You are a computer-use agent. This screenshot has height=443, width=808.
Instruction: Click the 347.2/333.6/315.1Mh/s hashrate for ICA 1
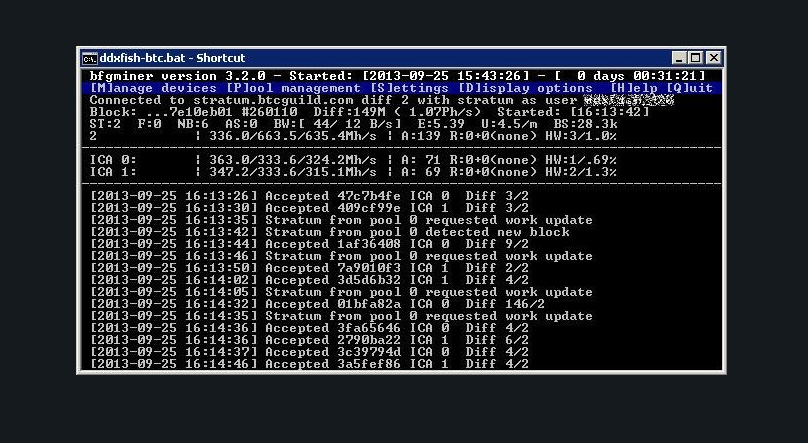tap(293, 172)
